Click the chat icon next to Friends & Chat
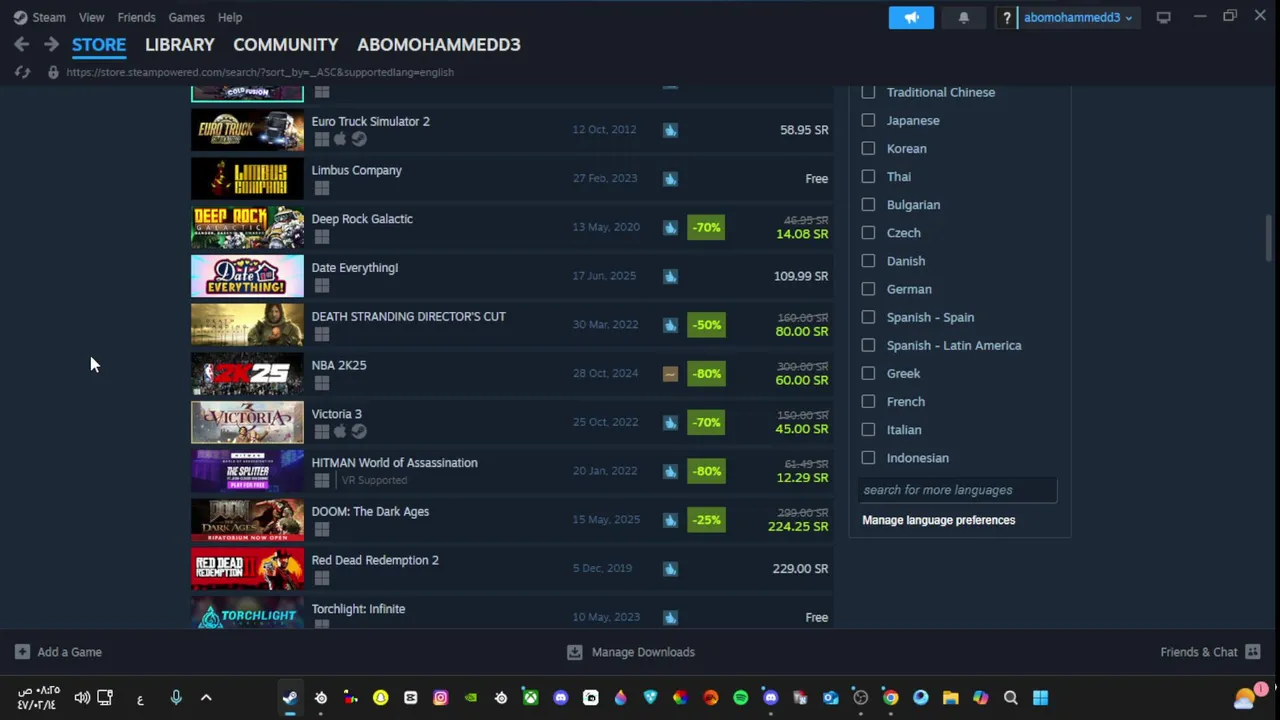 1252,652
